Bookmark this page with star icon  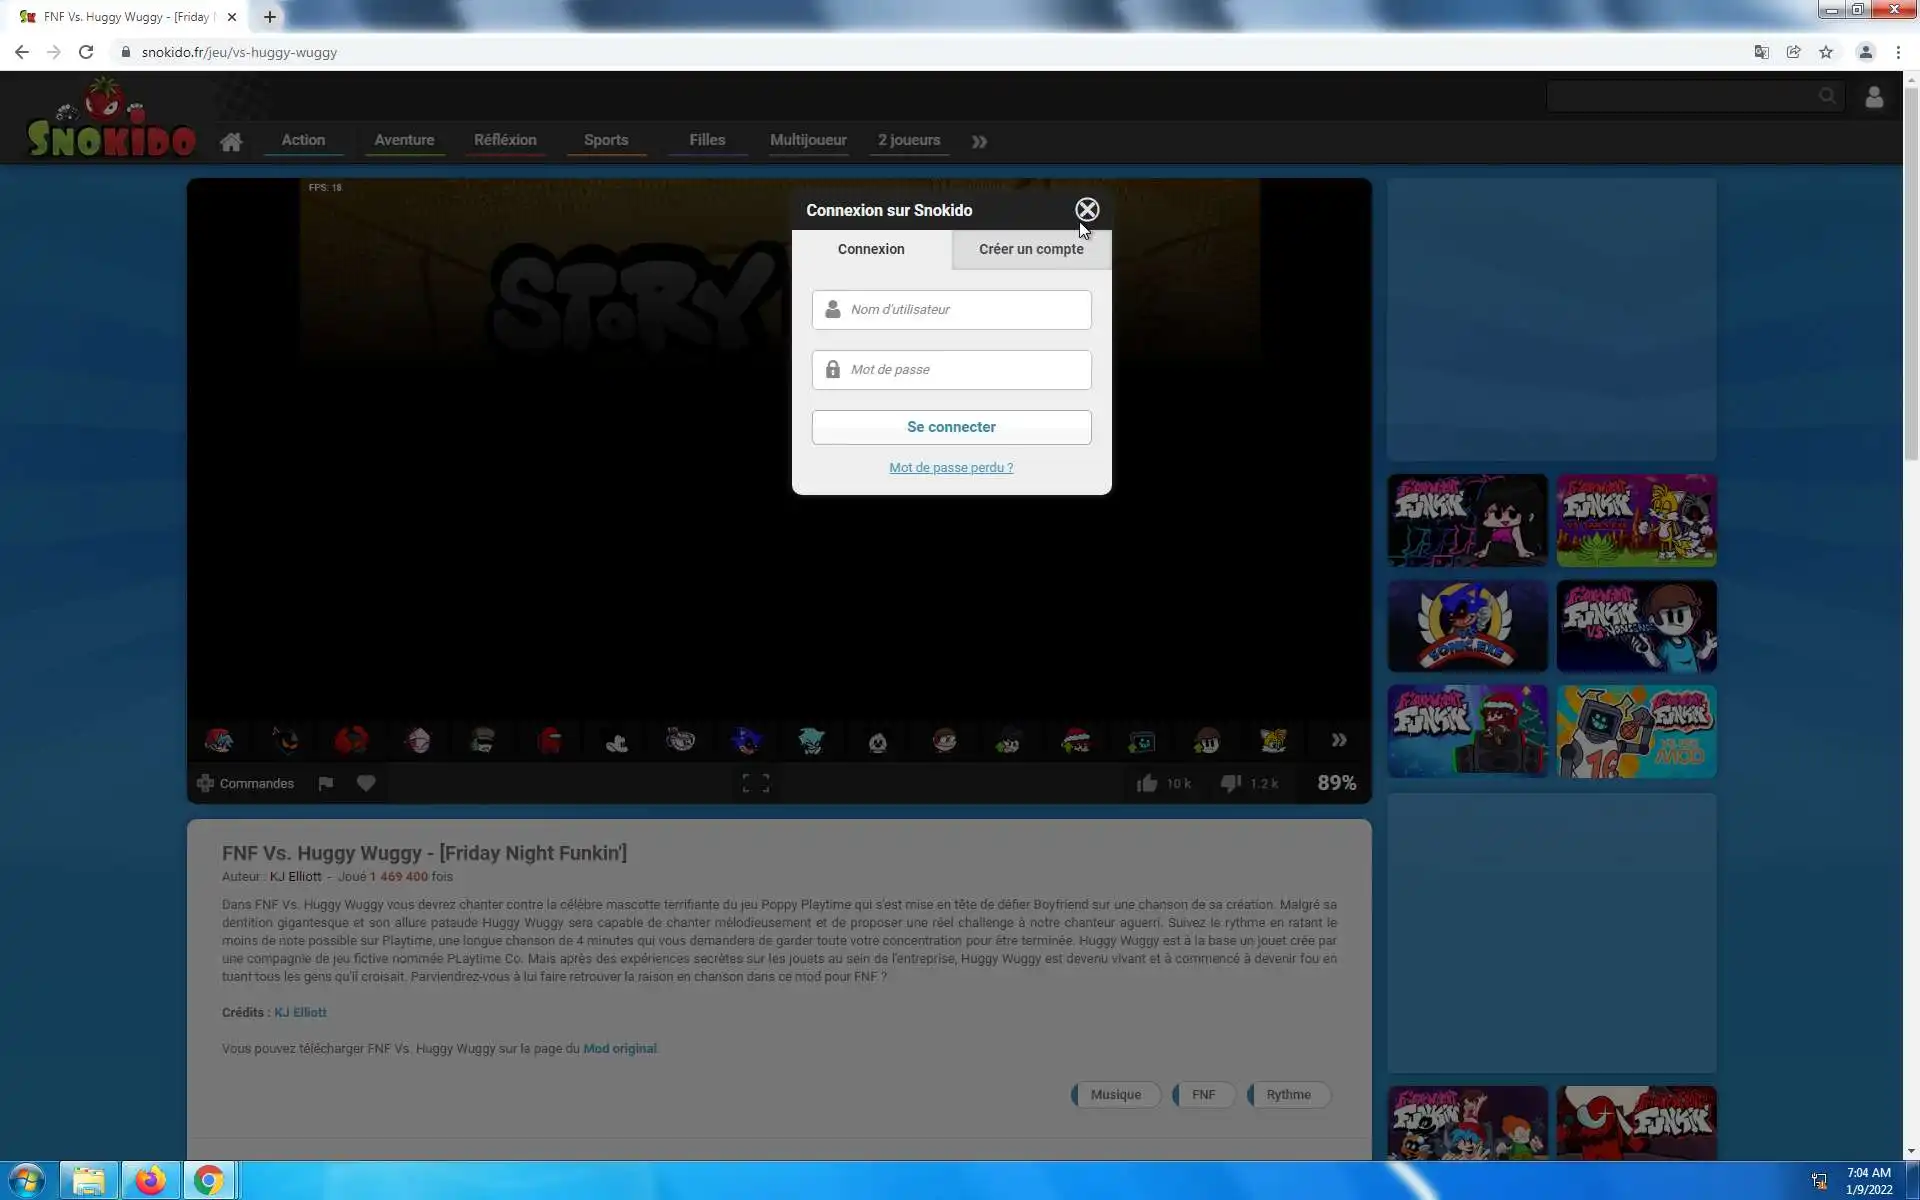tap(1826, 52)
